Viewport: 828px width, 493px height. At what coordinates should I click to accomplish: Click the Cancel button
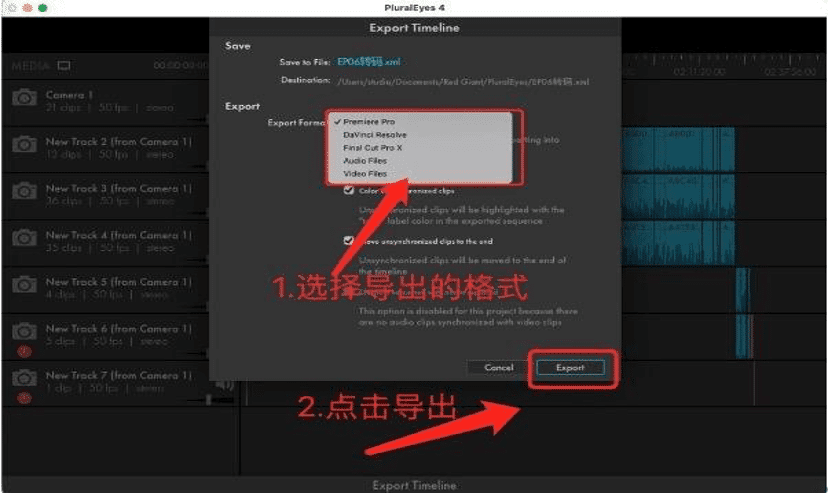coord(498,367)
